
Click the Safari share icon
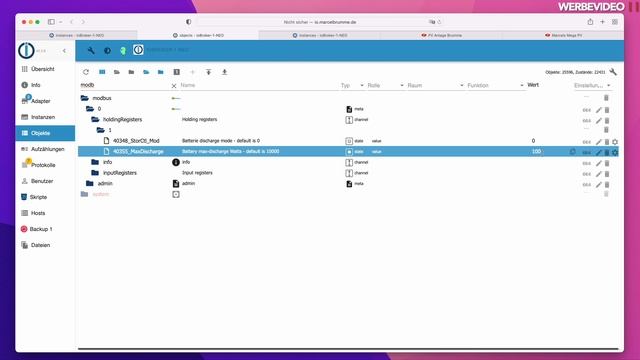[x=590, y=22]
